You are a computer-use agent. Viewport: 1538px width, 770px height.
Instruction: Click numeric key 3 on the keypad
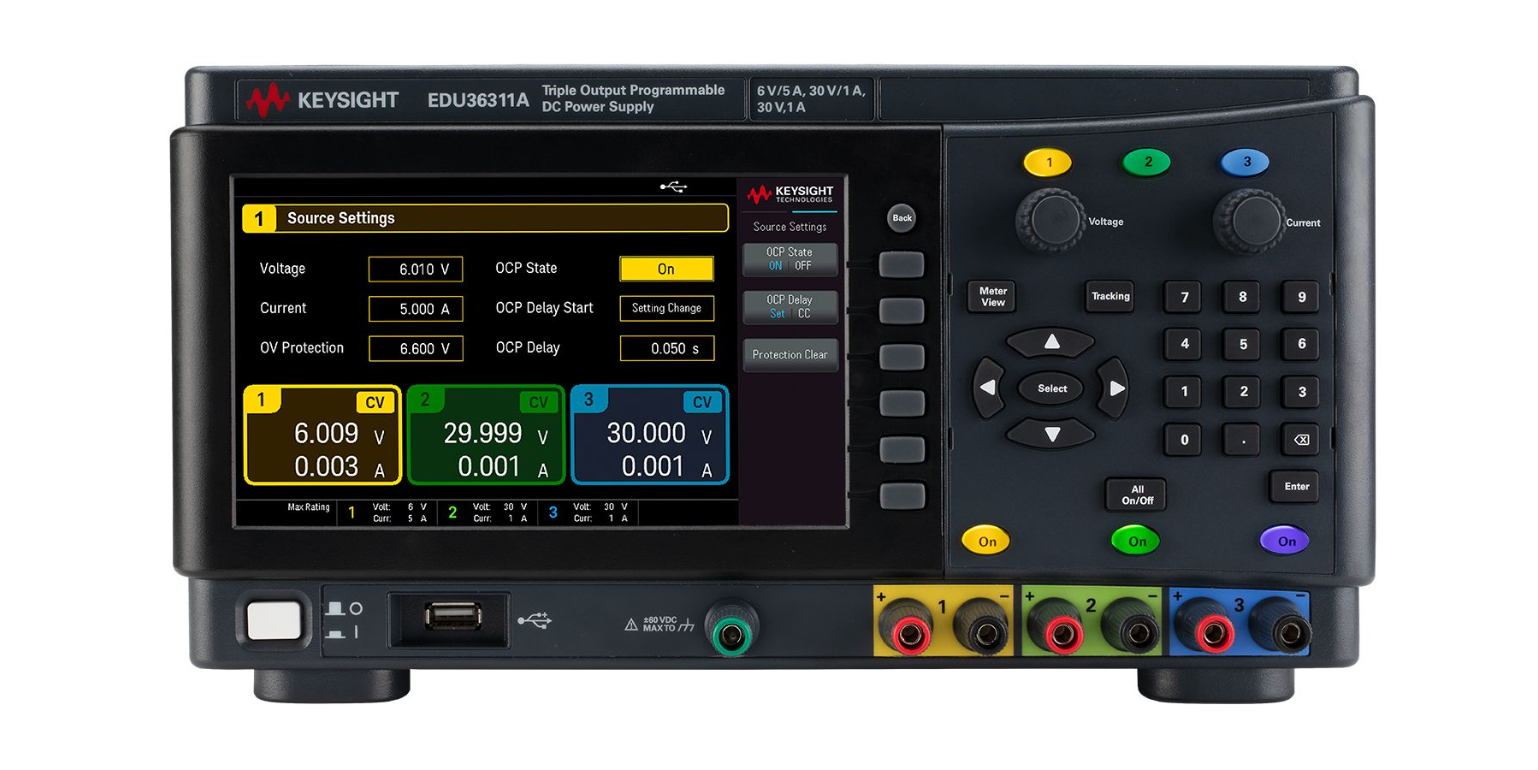click(x=1301, y=392)
